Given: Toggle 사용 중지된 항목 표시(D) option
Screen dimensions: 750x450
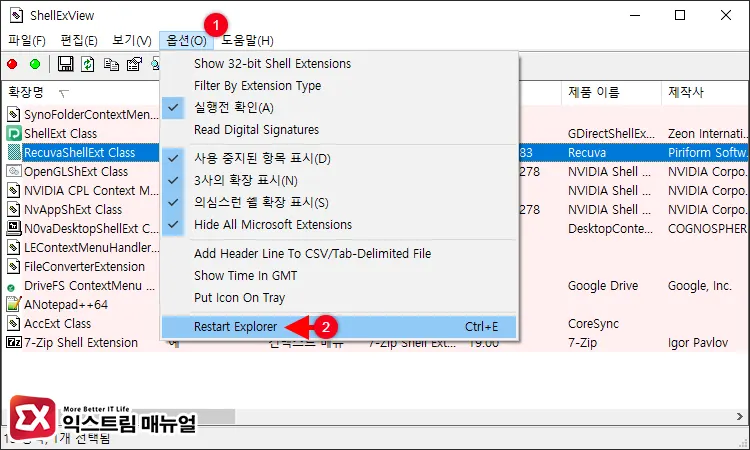Looking at the screenshot, I should point(262,159).
